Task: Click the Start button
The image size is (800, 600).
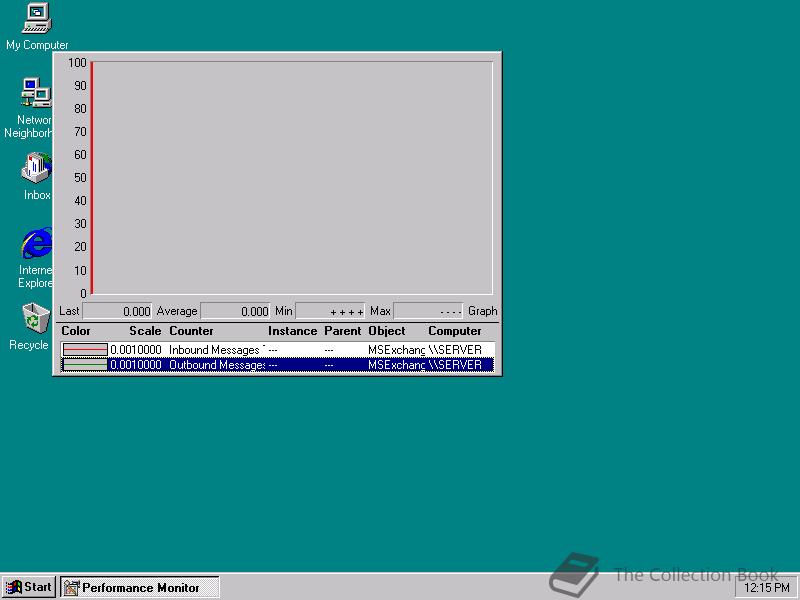Action: click(x=29, y=587)
